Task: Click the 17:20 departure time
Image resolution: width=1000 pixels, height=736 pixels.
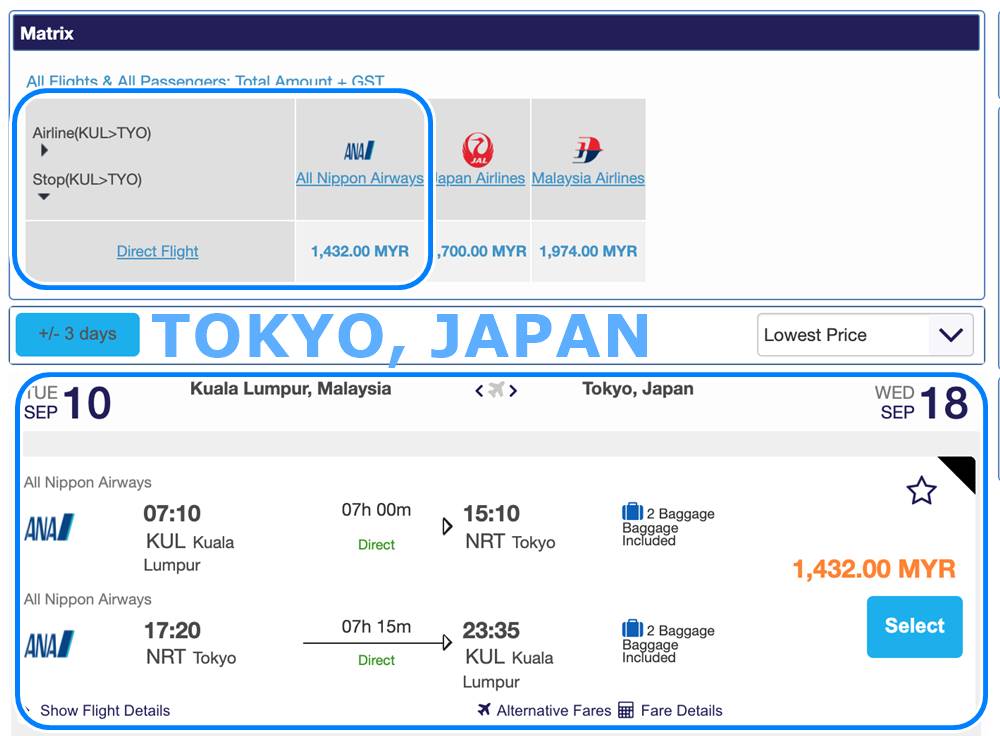Action: point(172,630)
